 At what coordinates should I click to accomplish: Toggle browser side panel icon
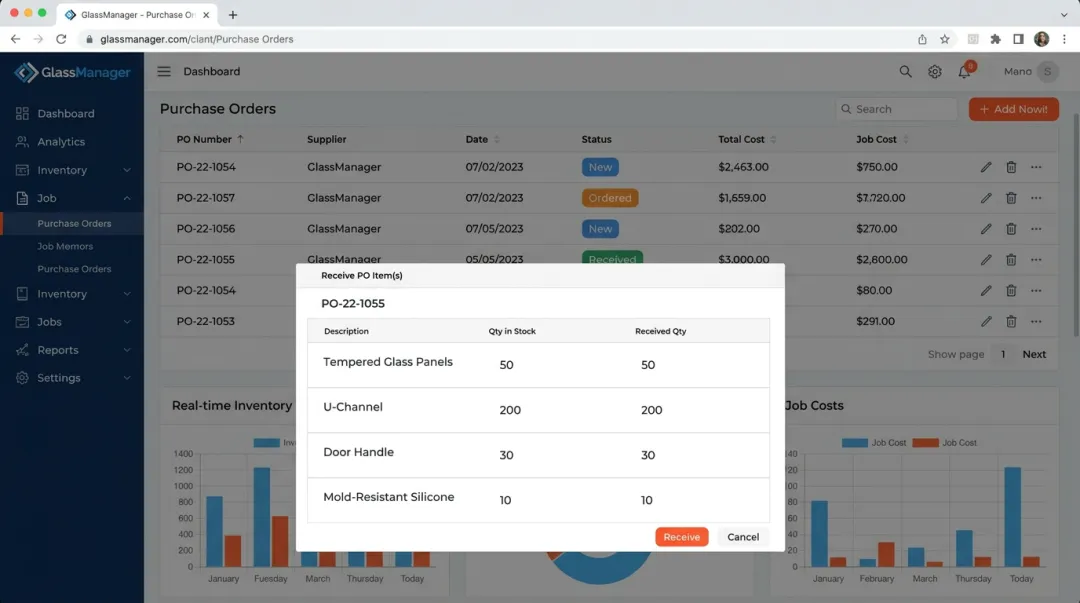1018,39
